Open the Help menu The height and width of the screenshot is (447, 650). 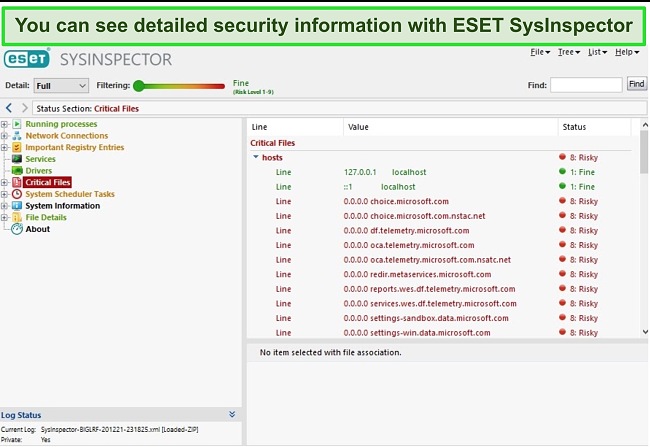626,52
